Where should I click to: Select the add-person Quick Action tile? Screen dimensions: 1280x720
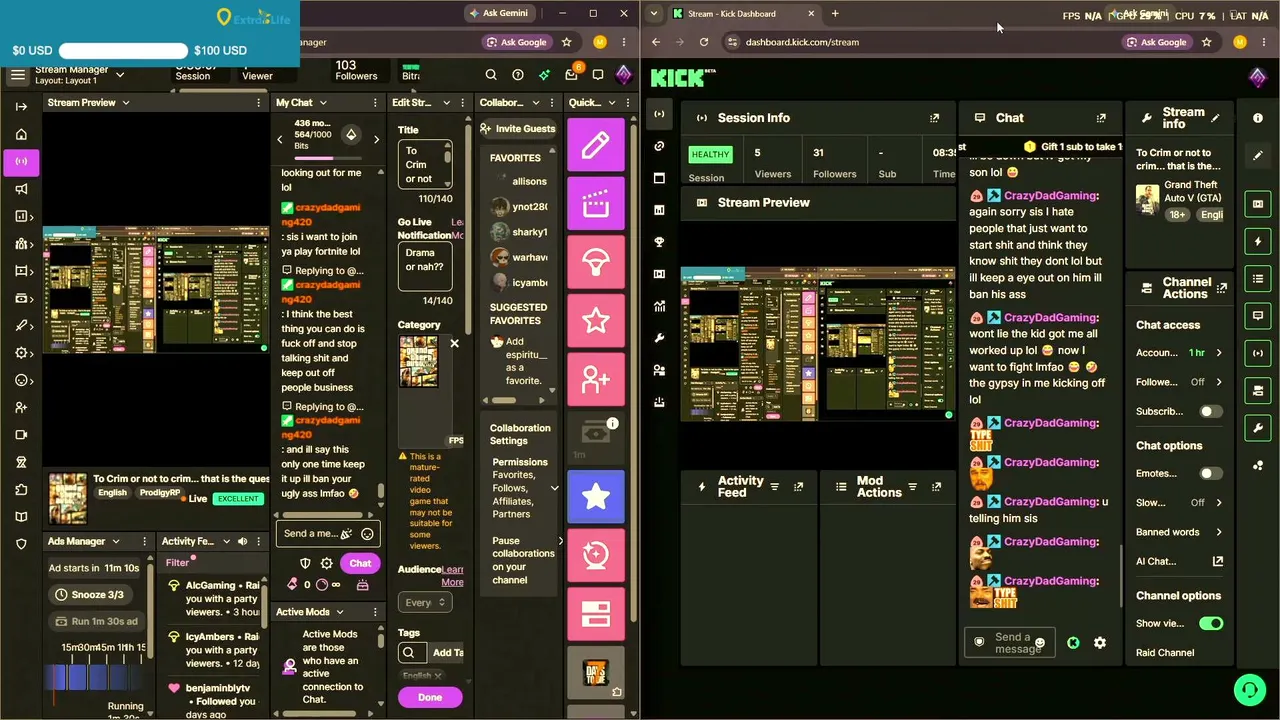pyautogui.click(x=596, y=380)
